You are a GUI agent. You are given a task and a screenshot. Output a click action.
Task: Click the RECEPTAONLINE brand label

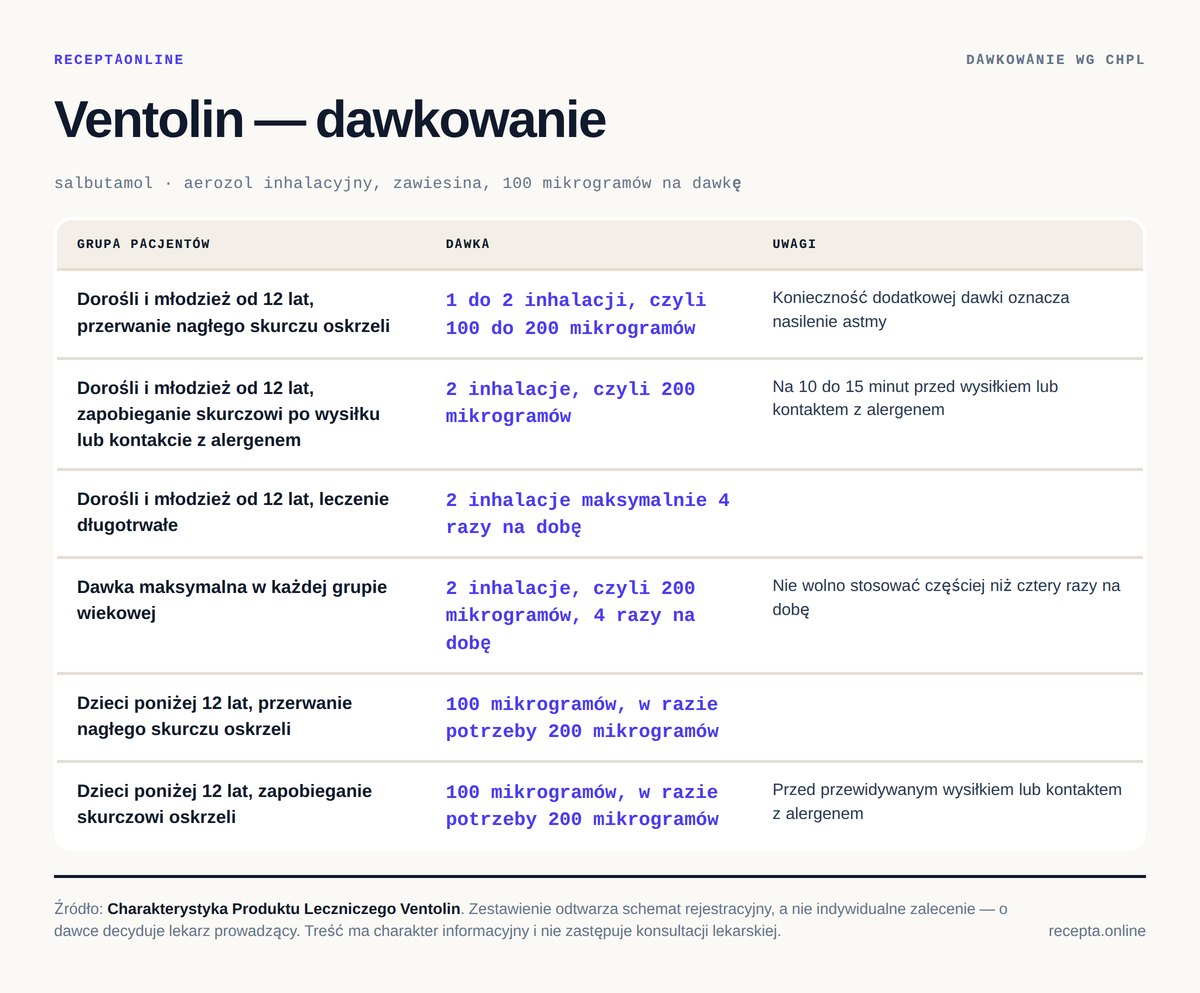[x=119, y=60]
